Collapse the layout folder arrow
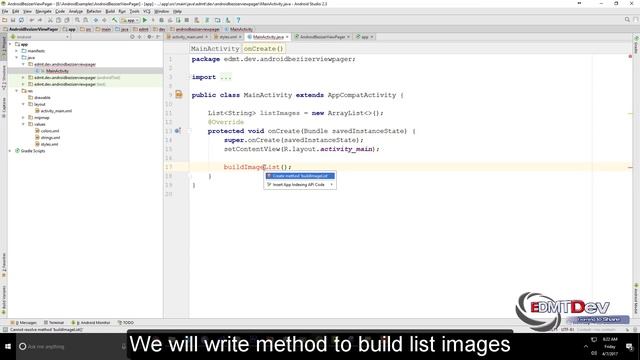Viewport: 640px width, 360px height. click(23, 104)
